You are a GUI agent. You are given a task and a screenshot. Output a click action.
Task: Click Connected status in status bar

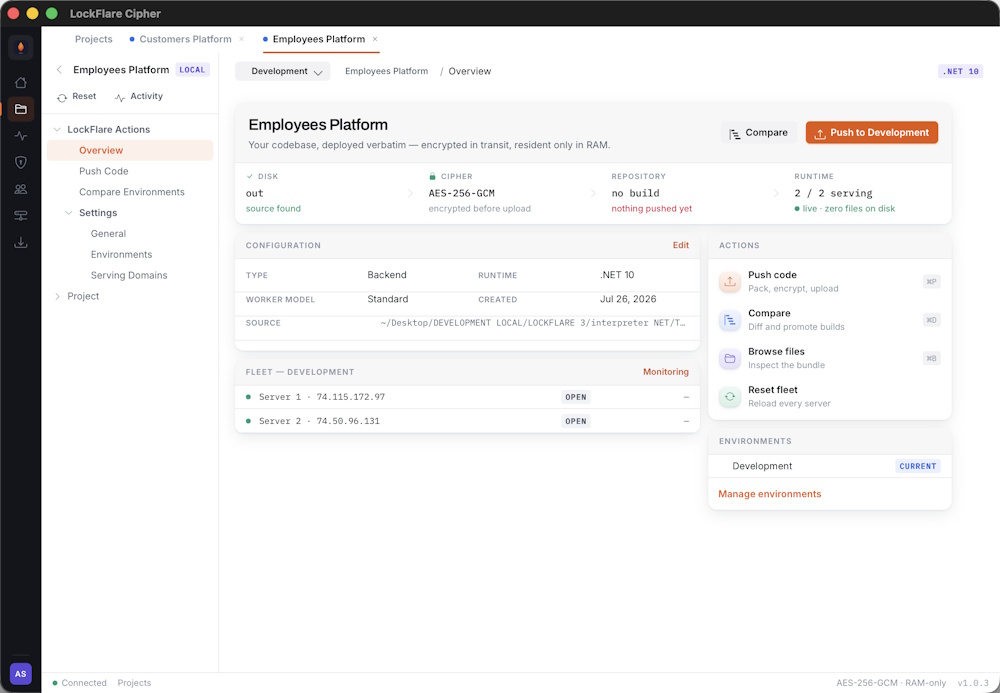(79, 683)
